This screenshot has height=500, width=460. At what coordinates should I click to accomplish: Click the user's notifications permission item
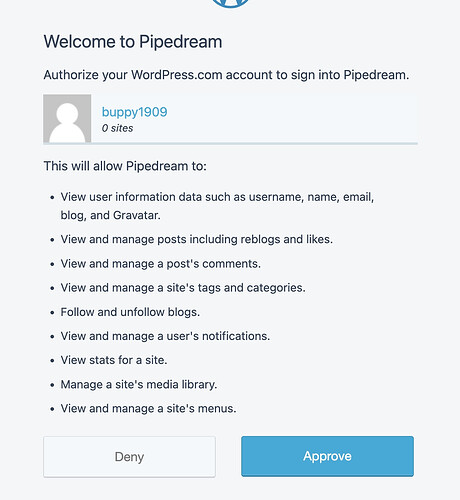(165, 336)
